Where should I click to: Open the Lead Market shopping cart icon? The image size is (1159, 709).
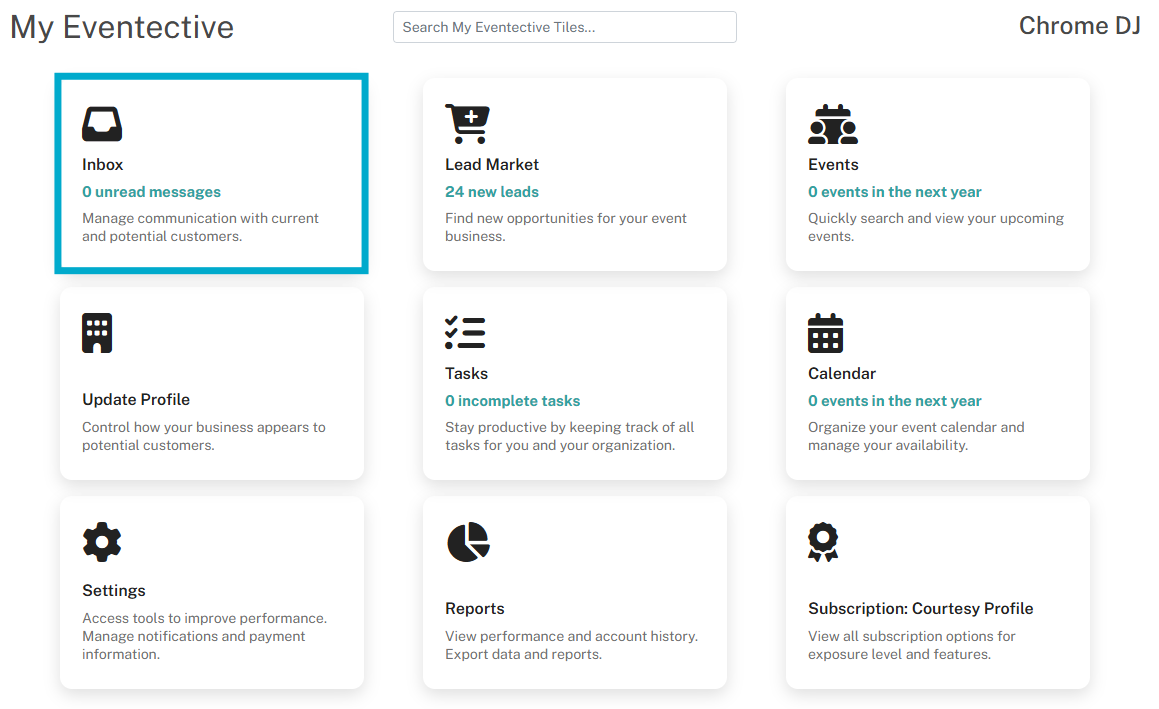(x=467, y=124)
